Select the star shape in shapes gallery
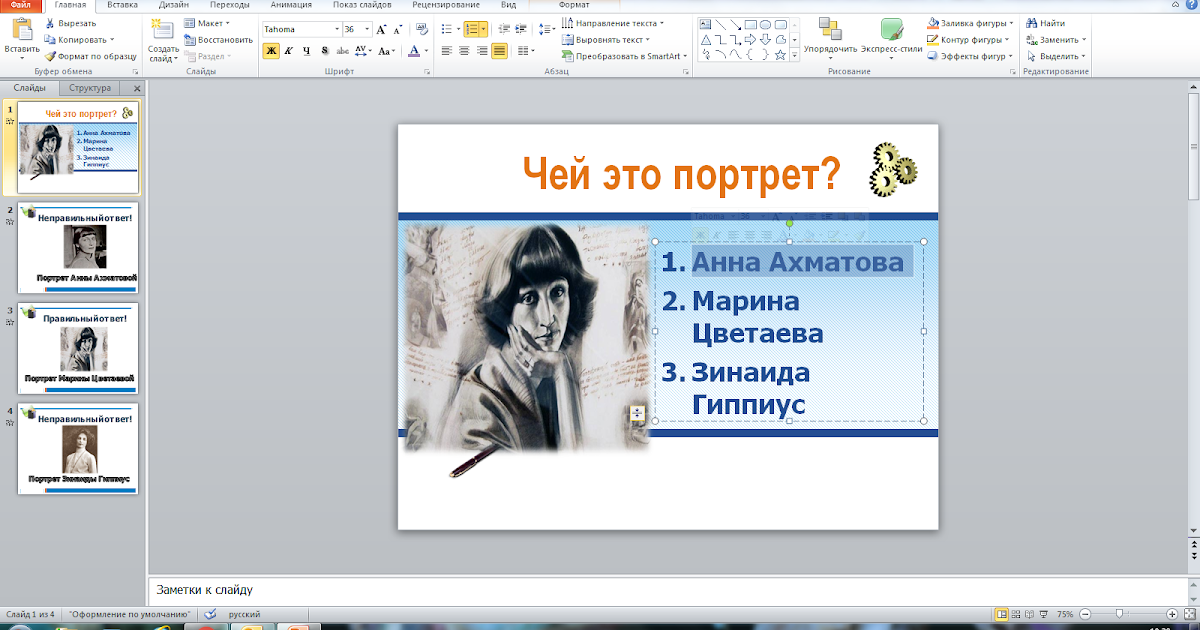 (780, 55)
